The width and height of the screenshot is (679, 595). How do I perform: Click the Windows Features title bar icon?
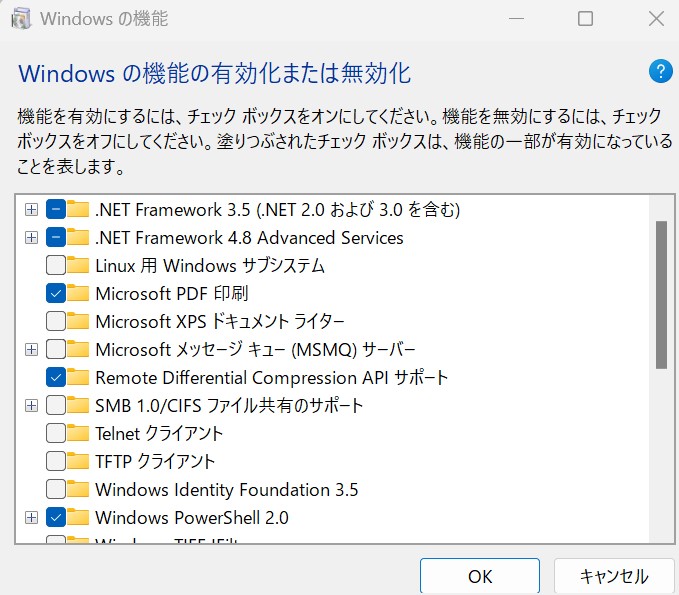(21, 18)
